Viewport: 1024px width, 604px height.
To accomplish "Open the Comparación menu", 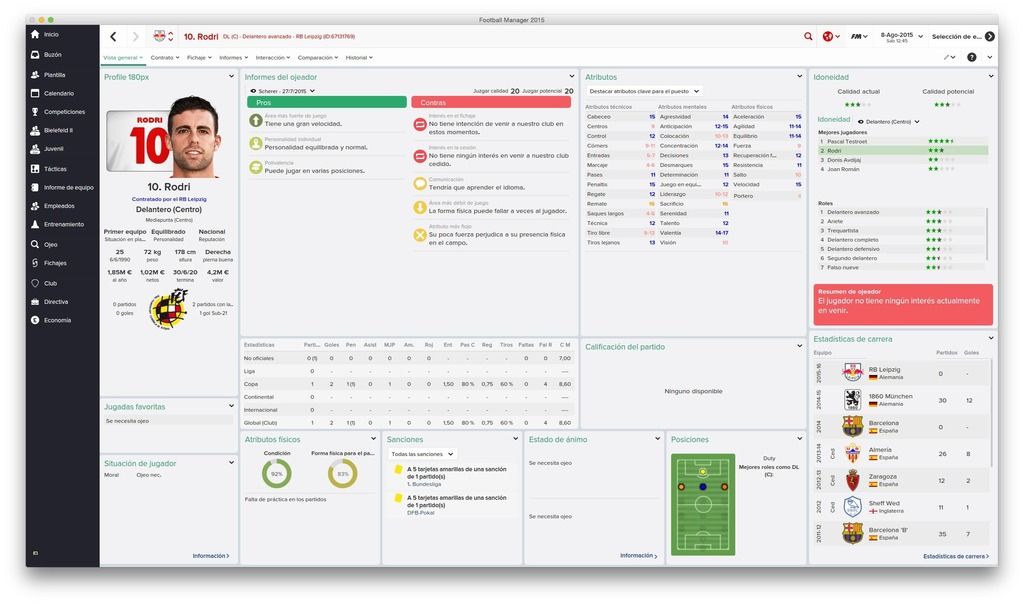I will click(x=317, y=58).
